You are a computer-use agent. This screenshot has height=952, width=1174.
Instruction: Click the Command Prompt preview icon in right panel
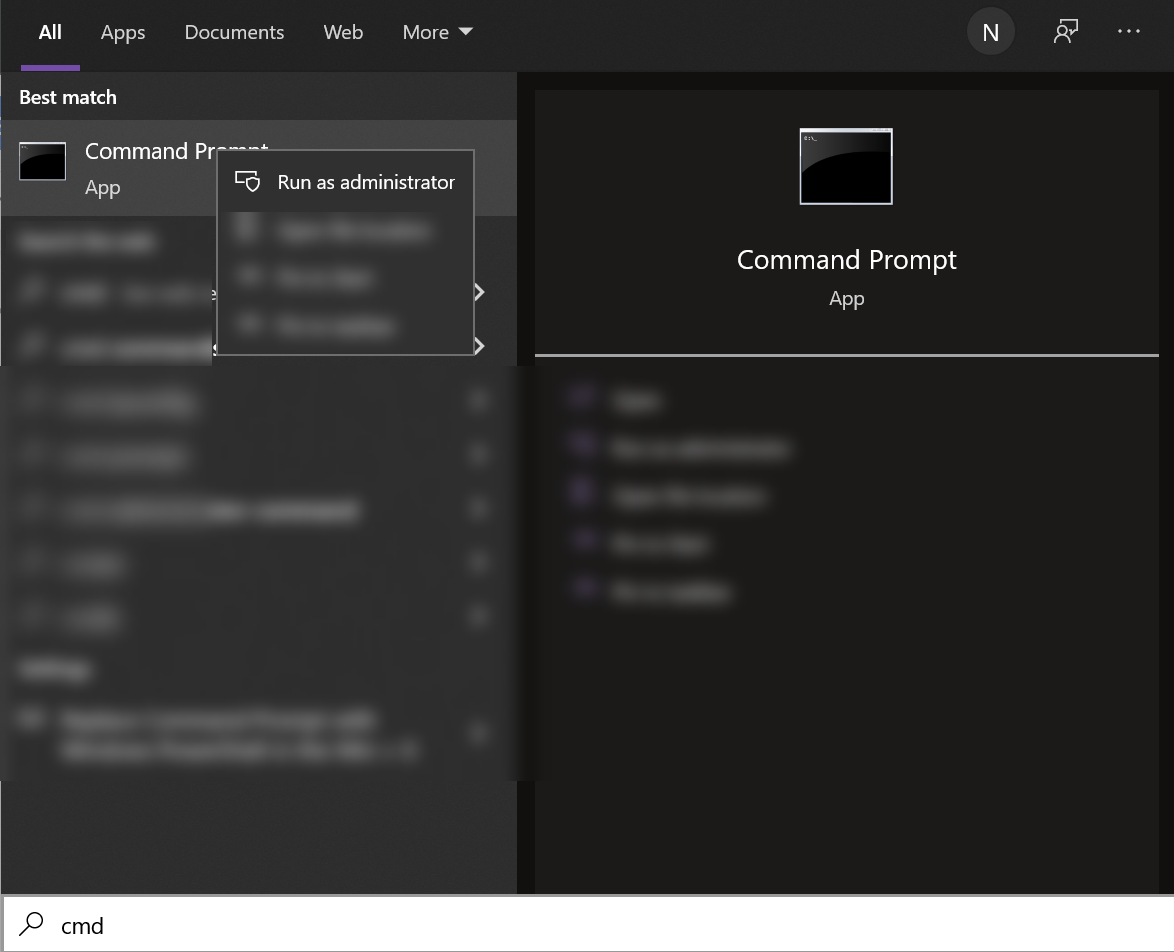click(x=845, y=165)
